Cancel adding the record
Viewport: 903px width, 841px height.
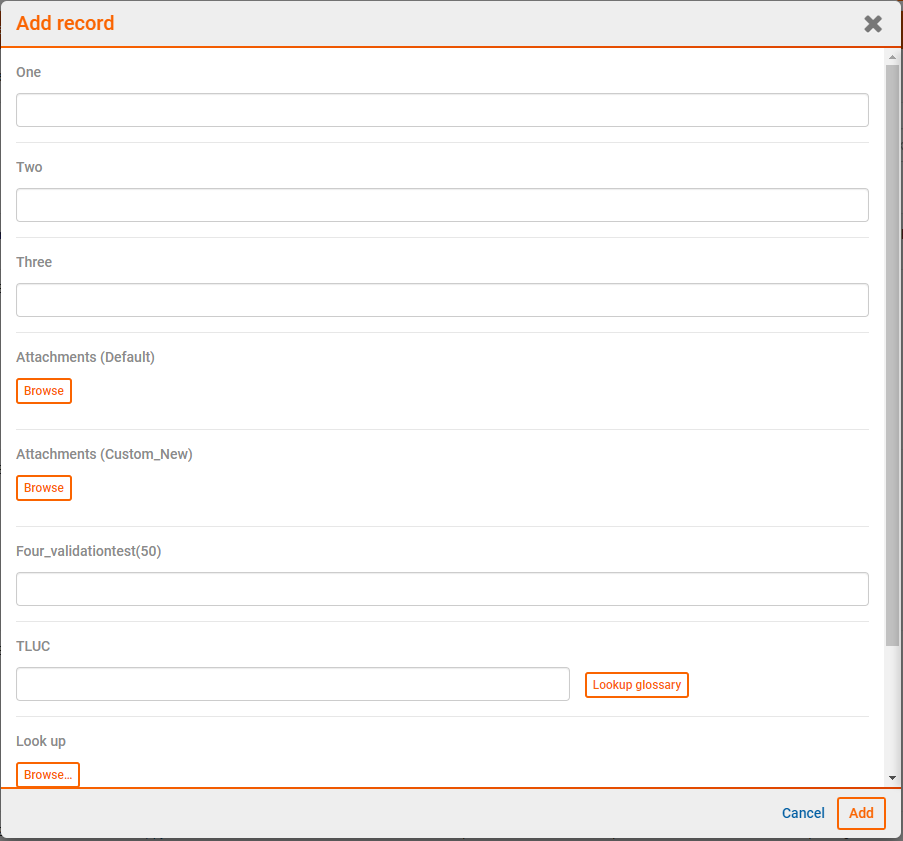[x=803, y=813]
